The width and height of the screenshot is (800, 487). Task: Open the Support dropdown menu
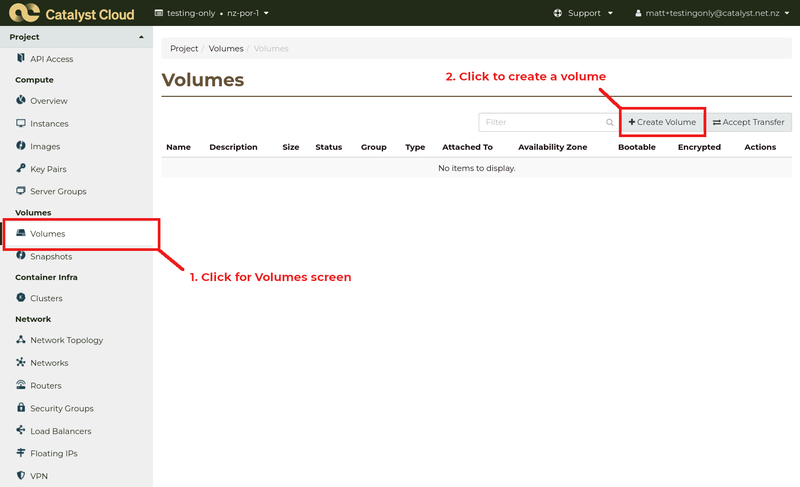point(583,13)
